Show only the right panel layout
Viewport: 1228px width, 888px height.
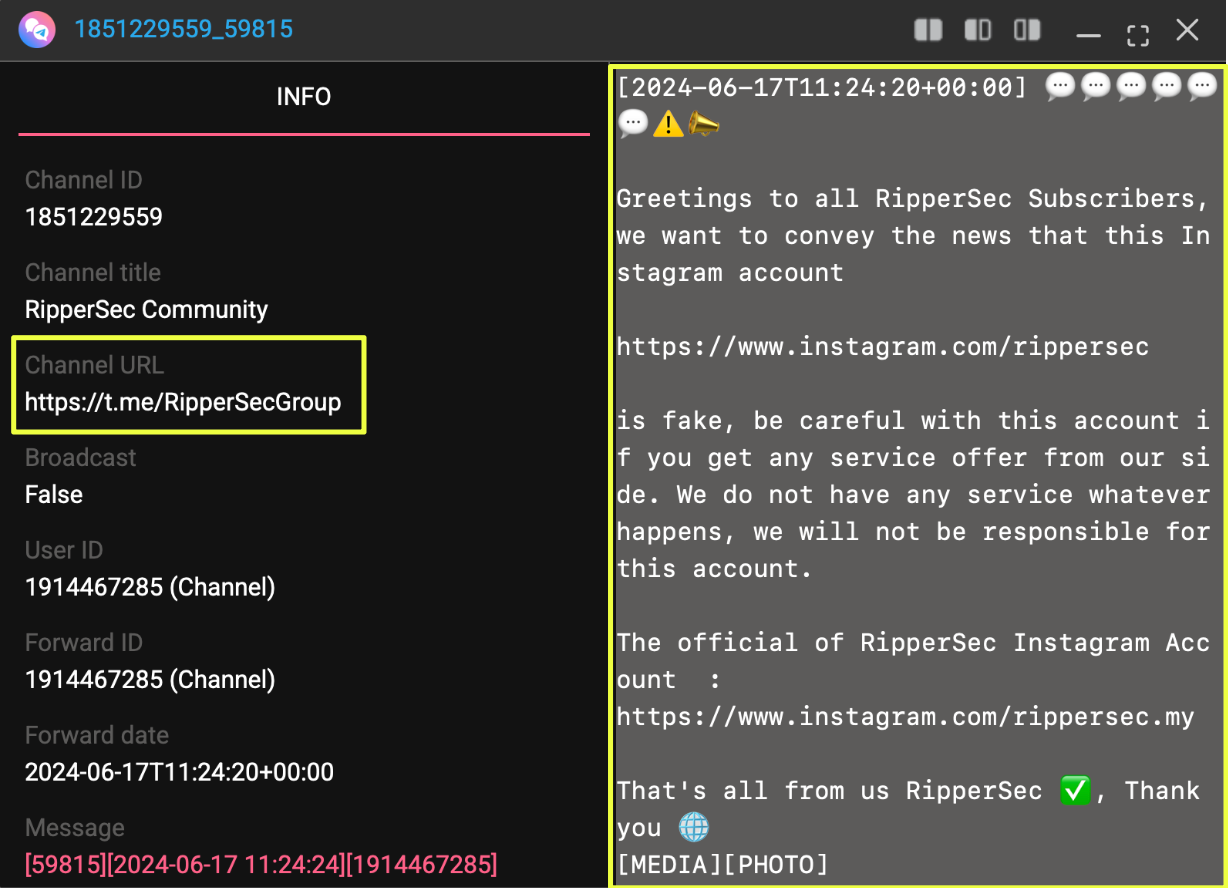1027,30
